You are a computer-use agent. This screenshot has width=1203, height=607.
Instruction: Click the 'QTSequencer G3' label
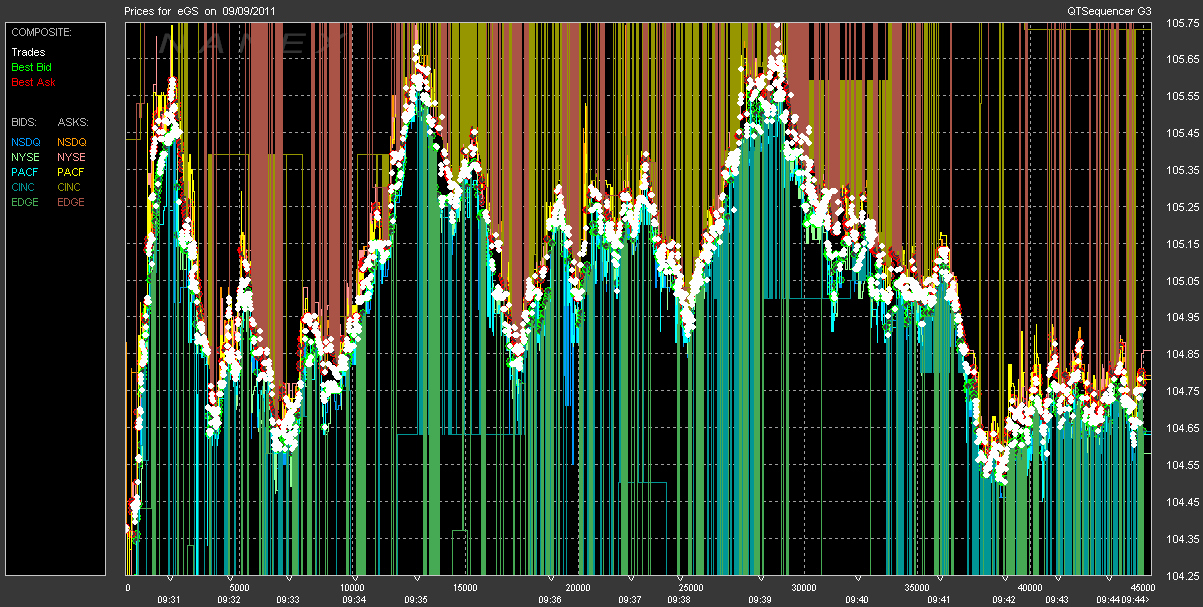[1110, 10]
